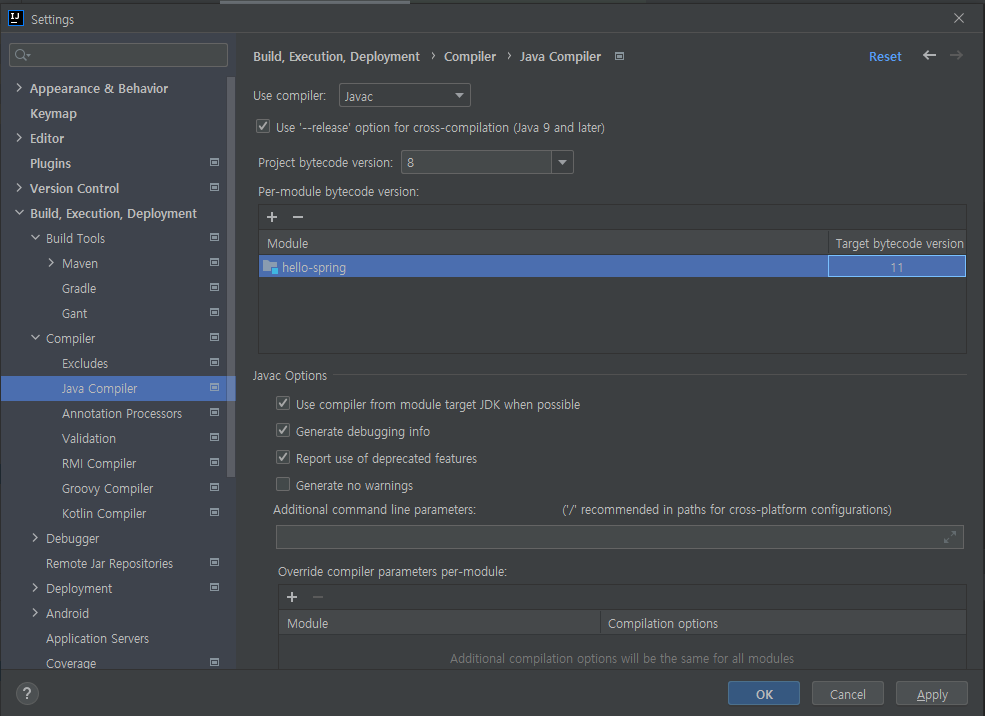This screenshot has width=985, height=716.
Task: Open Application Servers settings
Action: pyautogui.click(x=97, y=638)
